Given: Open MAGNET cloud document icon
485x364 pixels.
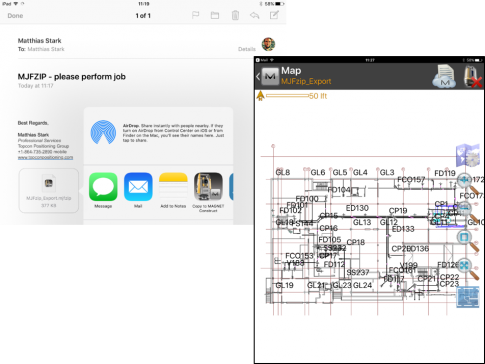Looking at the screenshot, I should [x=445, y=77].
